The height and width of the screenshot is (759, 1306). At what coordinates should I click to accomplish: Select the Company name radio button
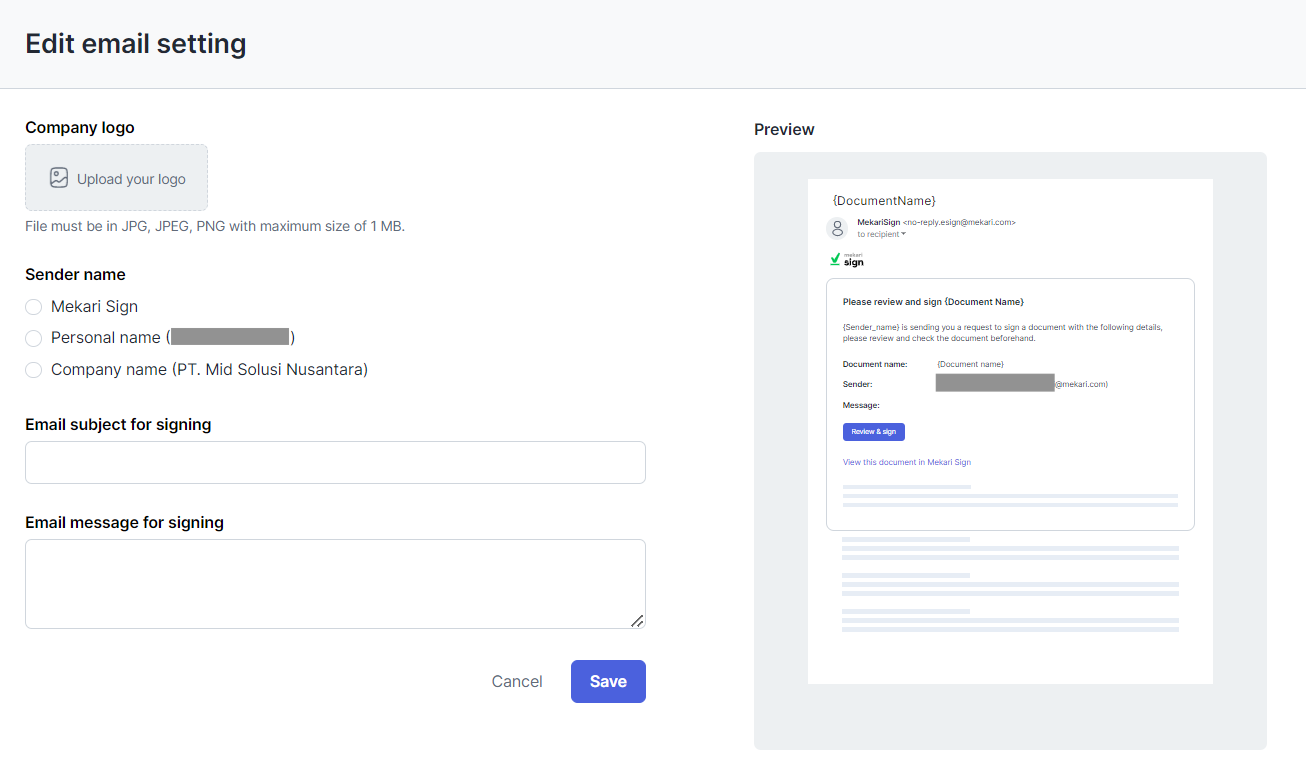[x=34, y=370]
